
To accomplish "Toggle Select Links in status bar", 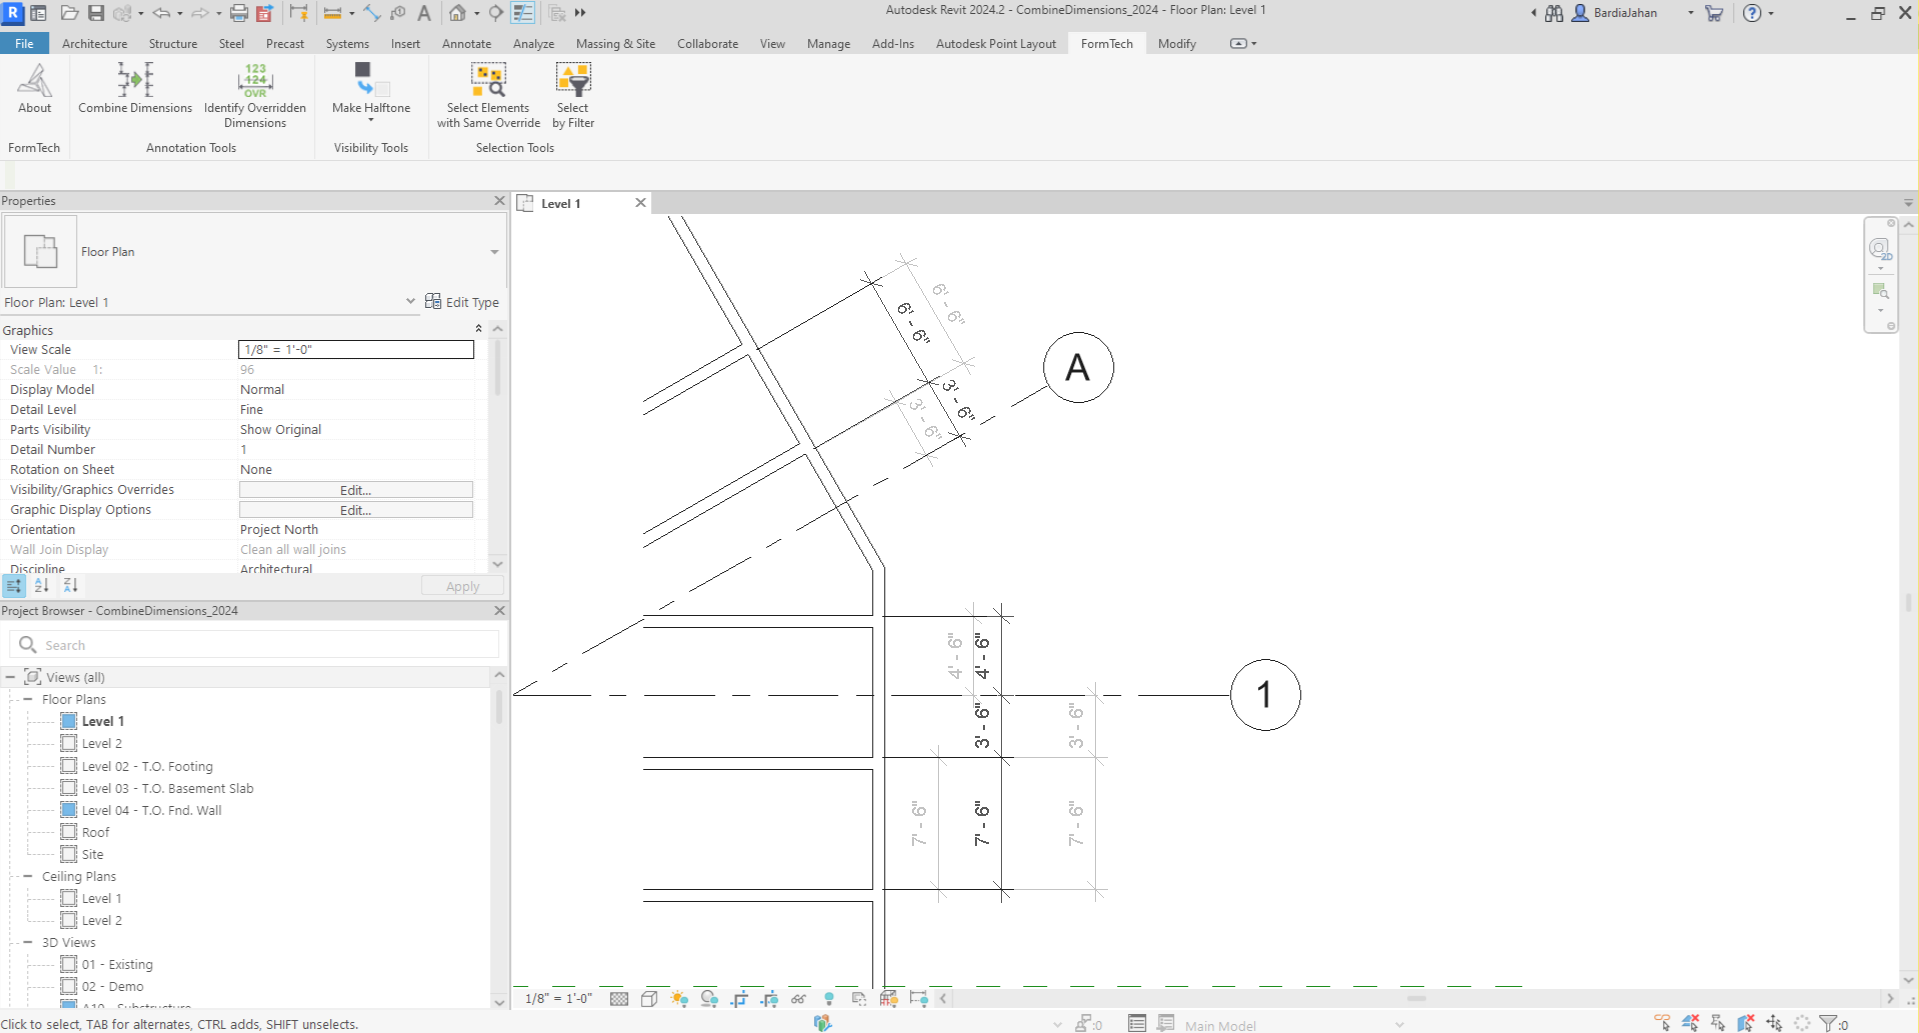I will (x=1662, y=1023).
